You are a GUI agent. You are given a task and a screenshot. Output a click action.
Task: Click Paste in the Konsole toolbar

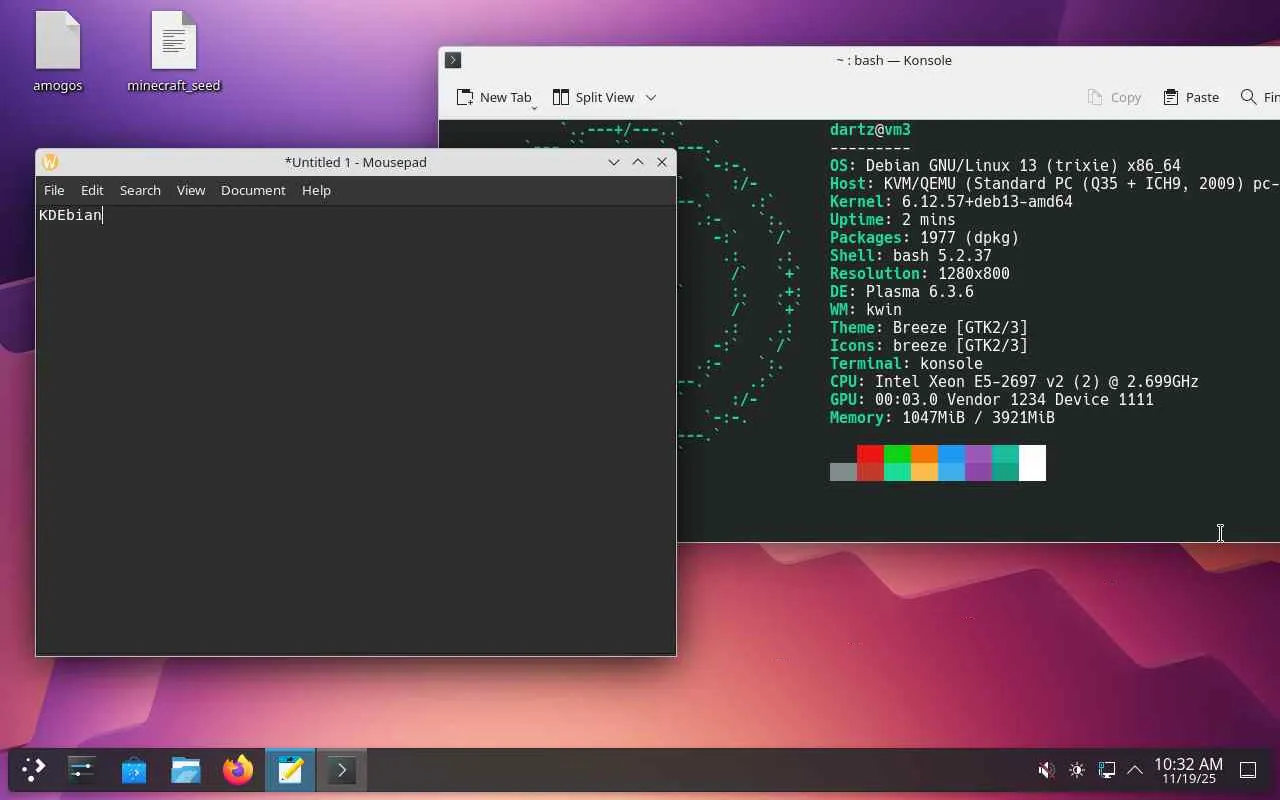(x=1191, y=97)
